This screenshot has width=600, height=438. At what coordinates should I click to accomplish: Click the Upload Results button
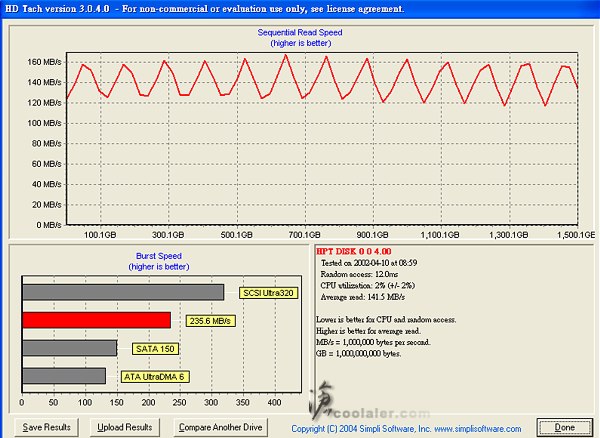[x=125, y=427]
